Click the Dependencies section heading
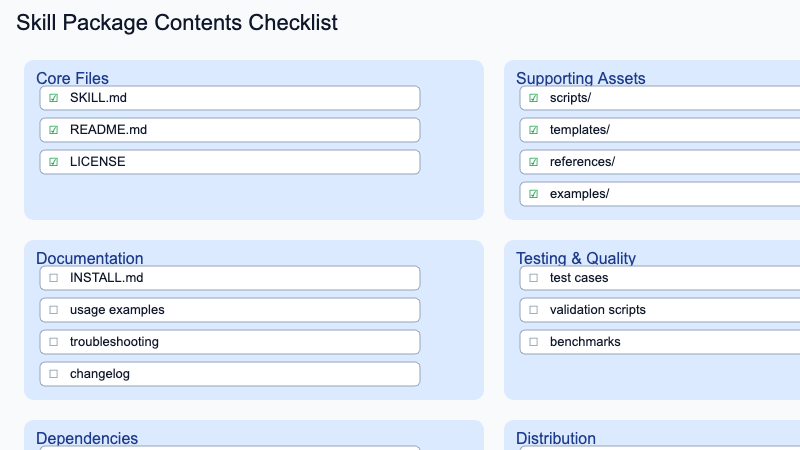The height and width of the screenshot is (450, 800). tap(87, 438)
